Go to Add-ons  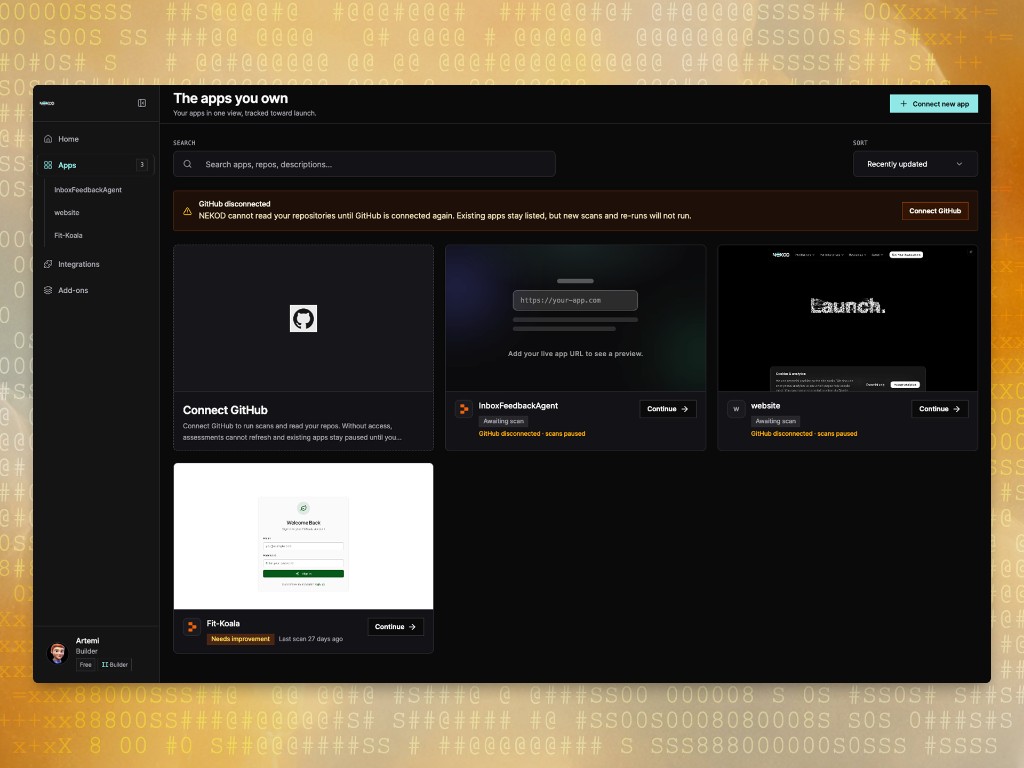point(95,291)
